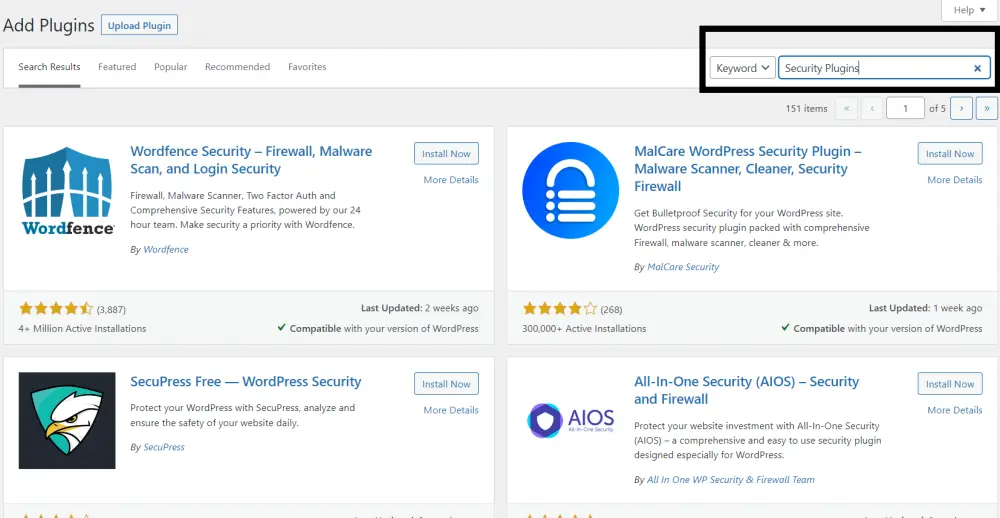Click the MalCare star rating
The height and width of the screenshot is (518, 1000).
(x=560, y=309)
